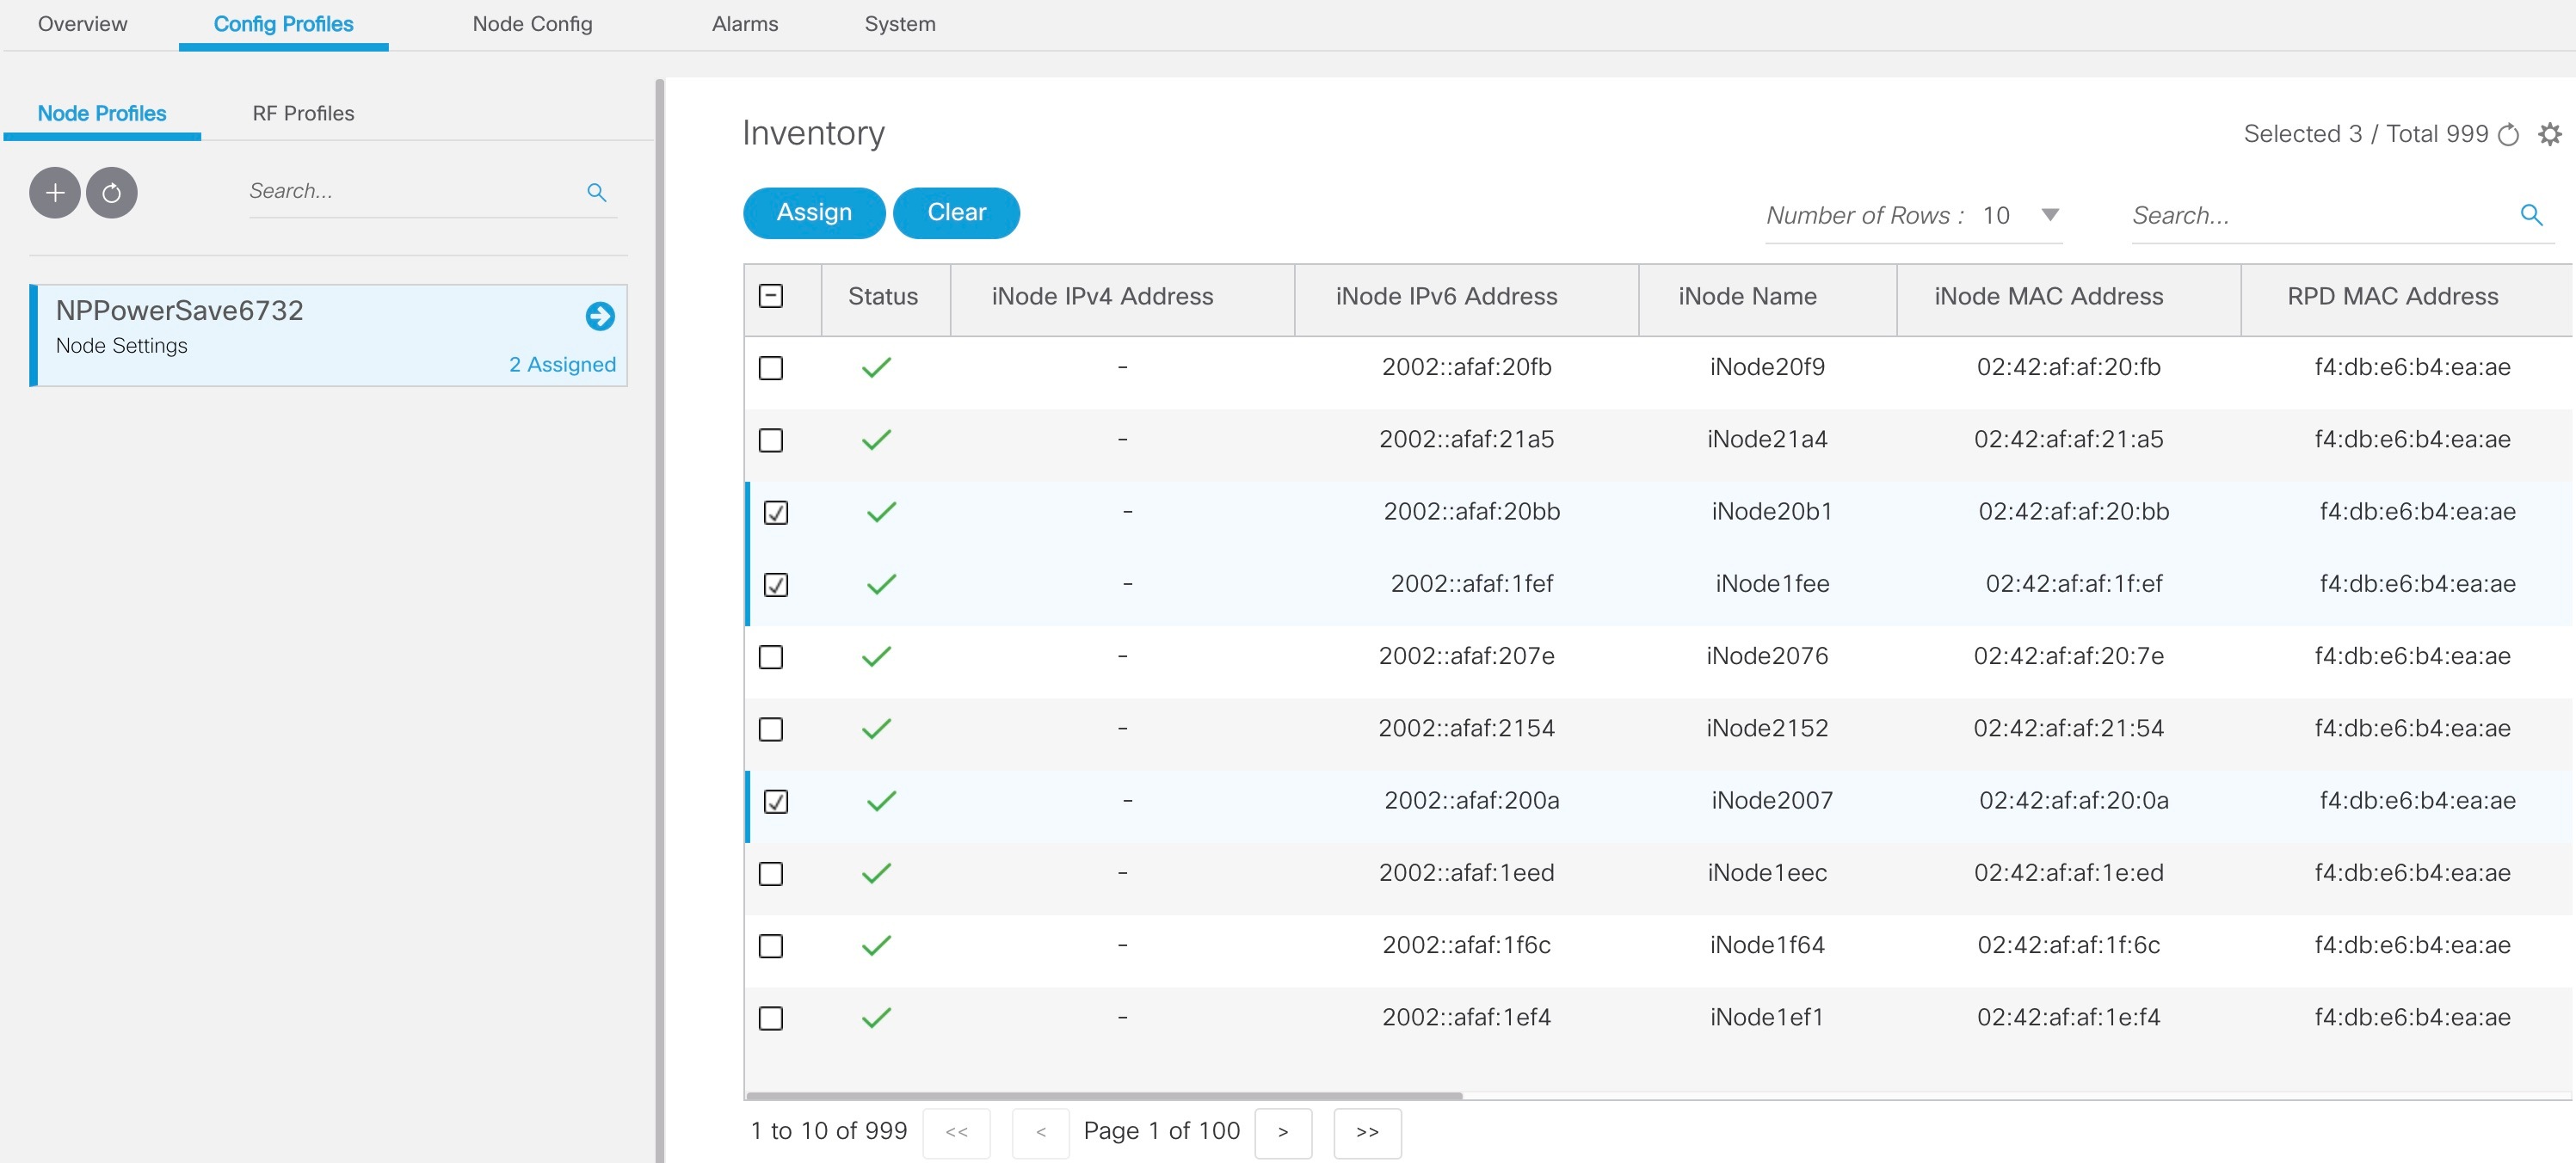The width and height of the screenshot is (2576, 1163).
Task: Click the green status check for iNode20f9
Action: click(x=876, y=367)
